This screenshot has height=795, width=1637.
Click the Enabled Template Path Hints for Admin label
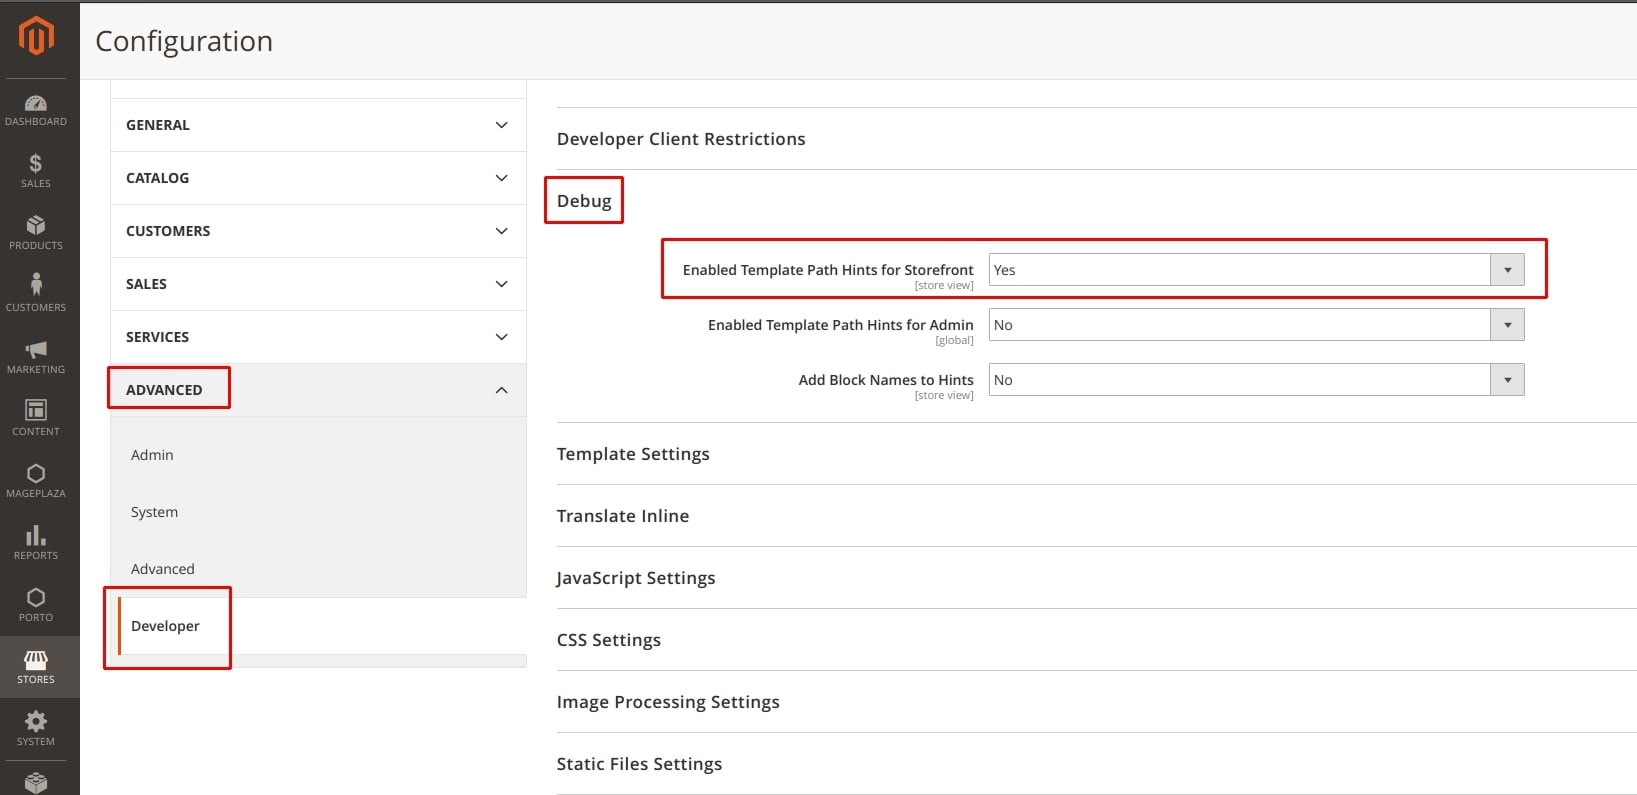(x=841, y=325)
